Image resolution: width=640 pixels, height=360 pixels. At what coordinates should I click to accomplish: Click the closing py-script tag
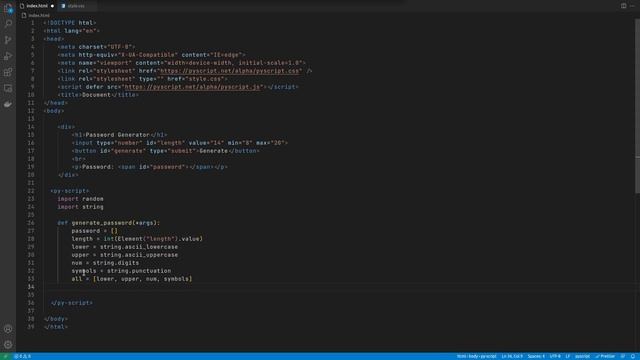pyautogui.click(x=72, y=303)
